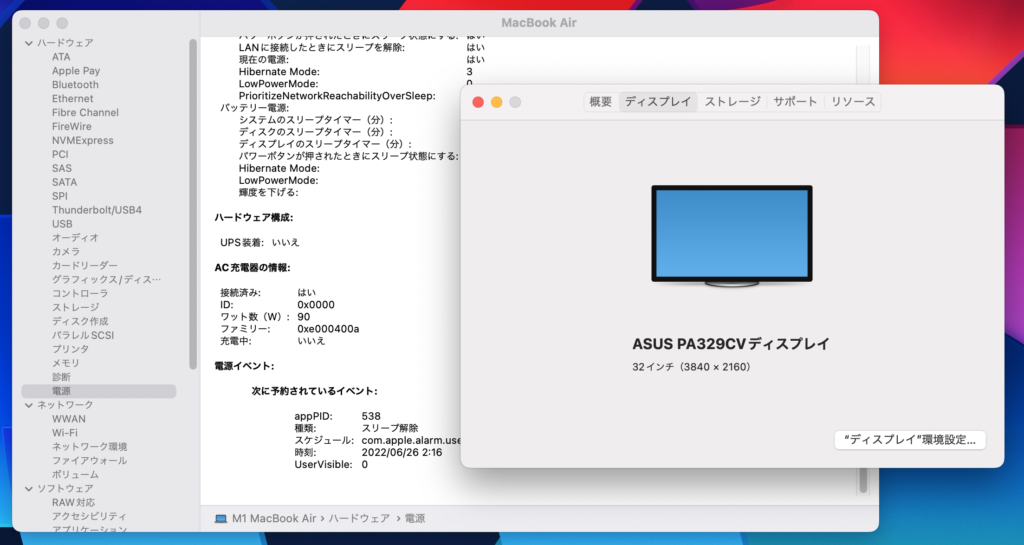This screenshot has height=545, width=1024.
Task: Collapse the ハードウェア section in sidebar
Action: tap(29, 43)
